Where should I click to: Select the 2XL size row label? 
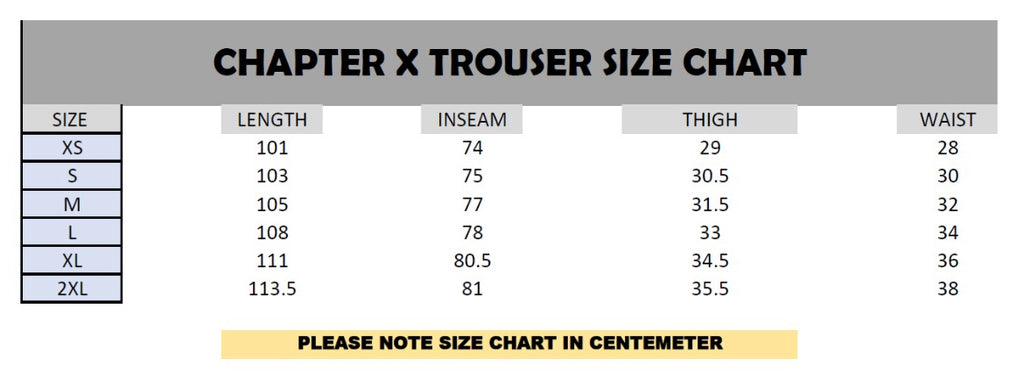[x=72, y=288]
